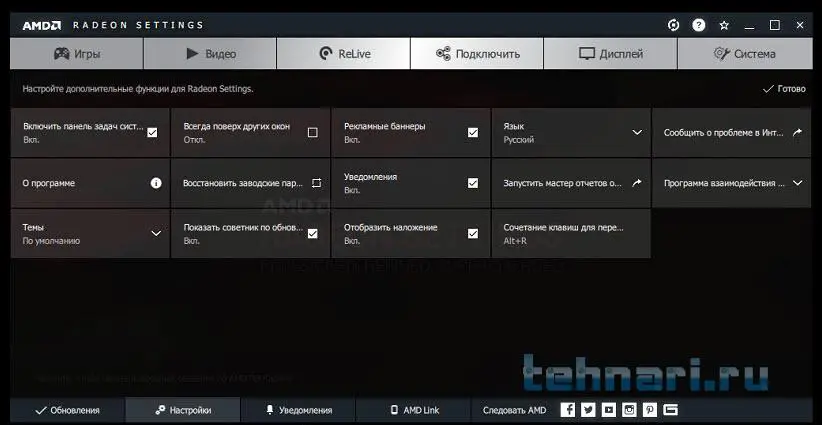Click the star favorites icon in title bar

(724, 25)
